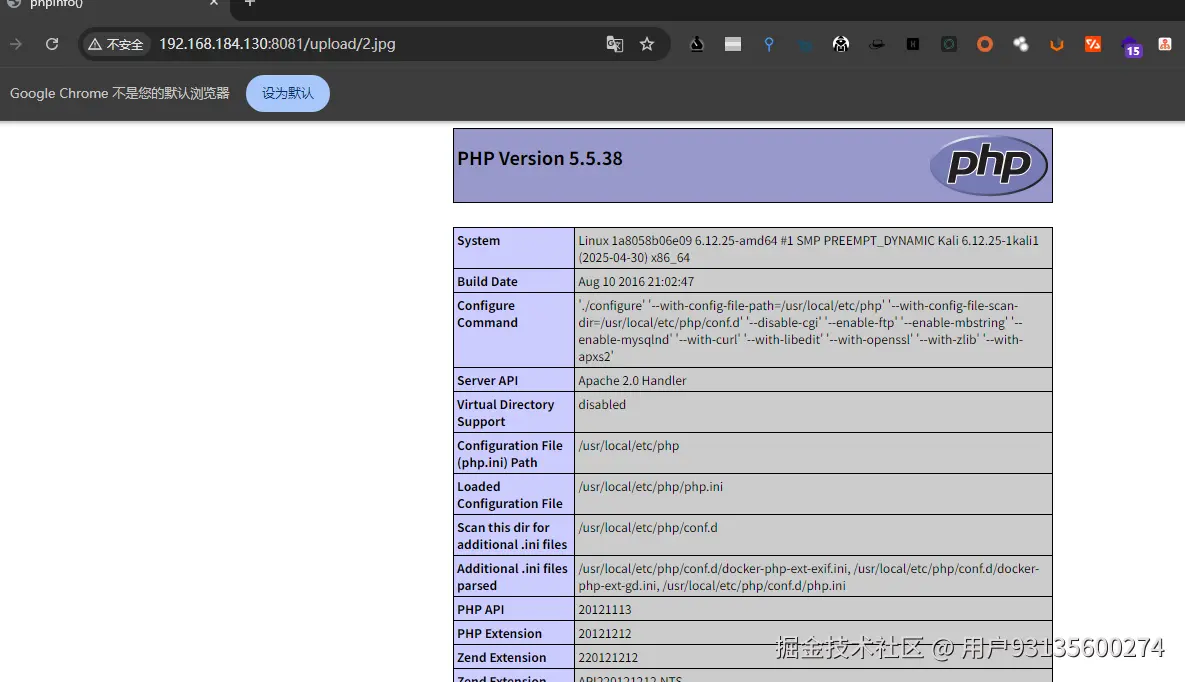This screenshot has width=1185, height=682.
Task: Open the hooded hacker extension icon
Action: tap(840, 44)
